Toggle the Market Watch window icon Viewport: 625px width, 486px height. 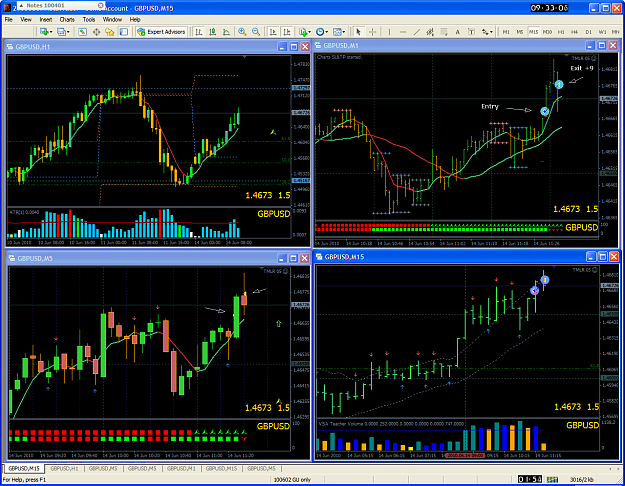pos(83,32)
